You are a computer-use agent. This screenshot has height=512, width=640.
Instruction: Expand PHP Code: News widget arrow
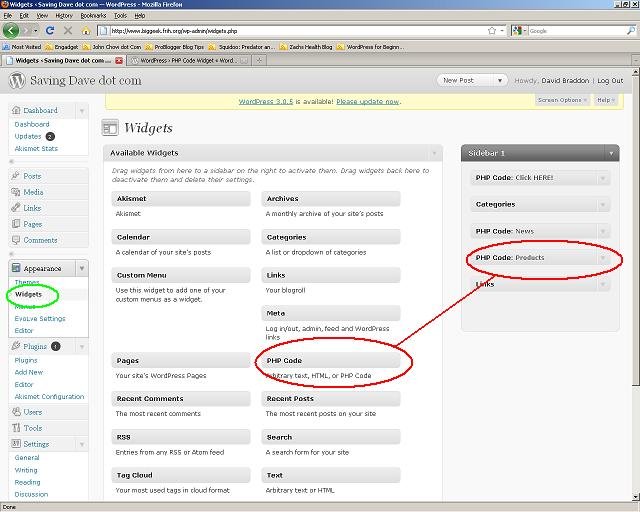602,232
